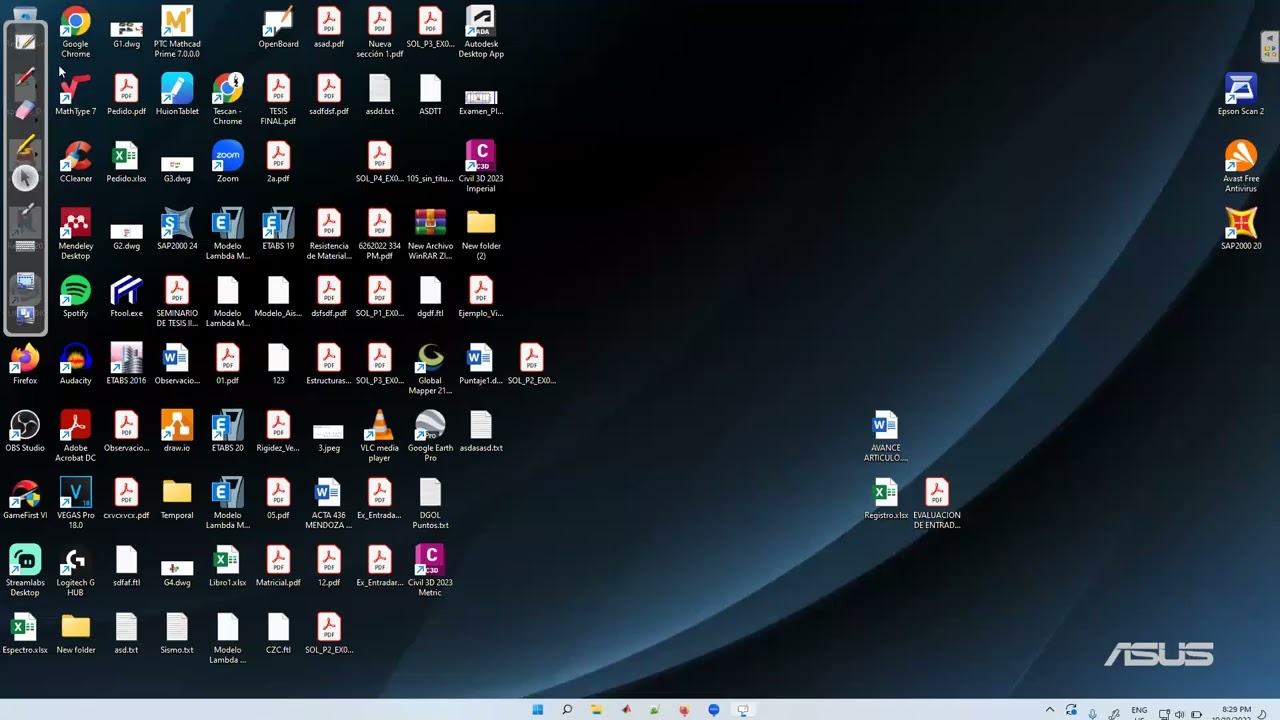The height and width of the screenshot is (720, 1280).
Task: Select the CCleaner shortcut
Action: pos(75,161)
